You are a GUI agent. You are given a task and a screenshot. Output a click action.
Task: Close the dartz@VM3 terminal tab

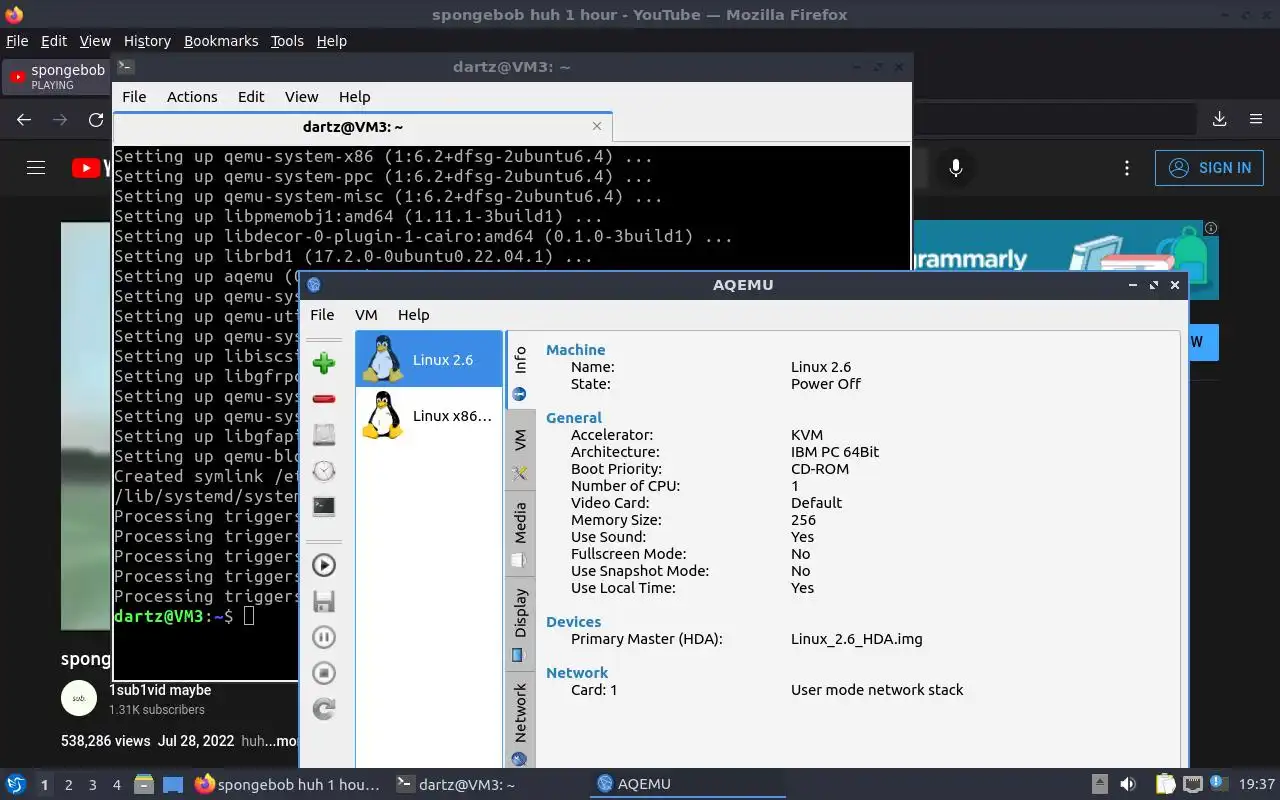(597, 126)
